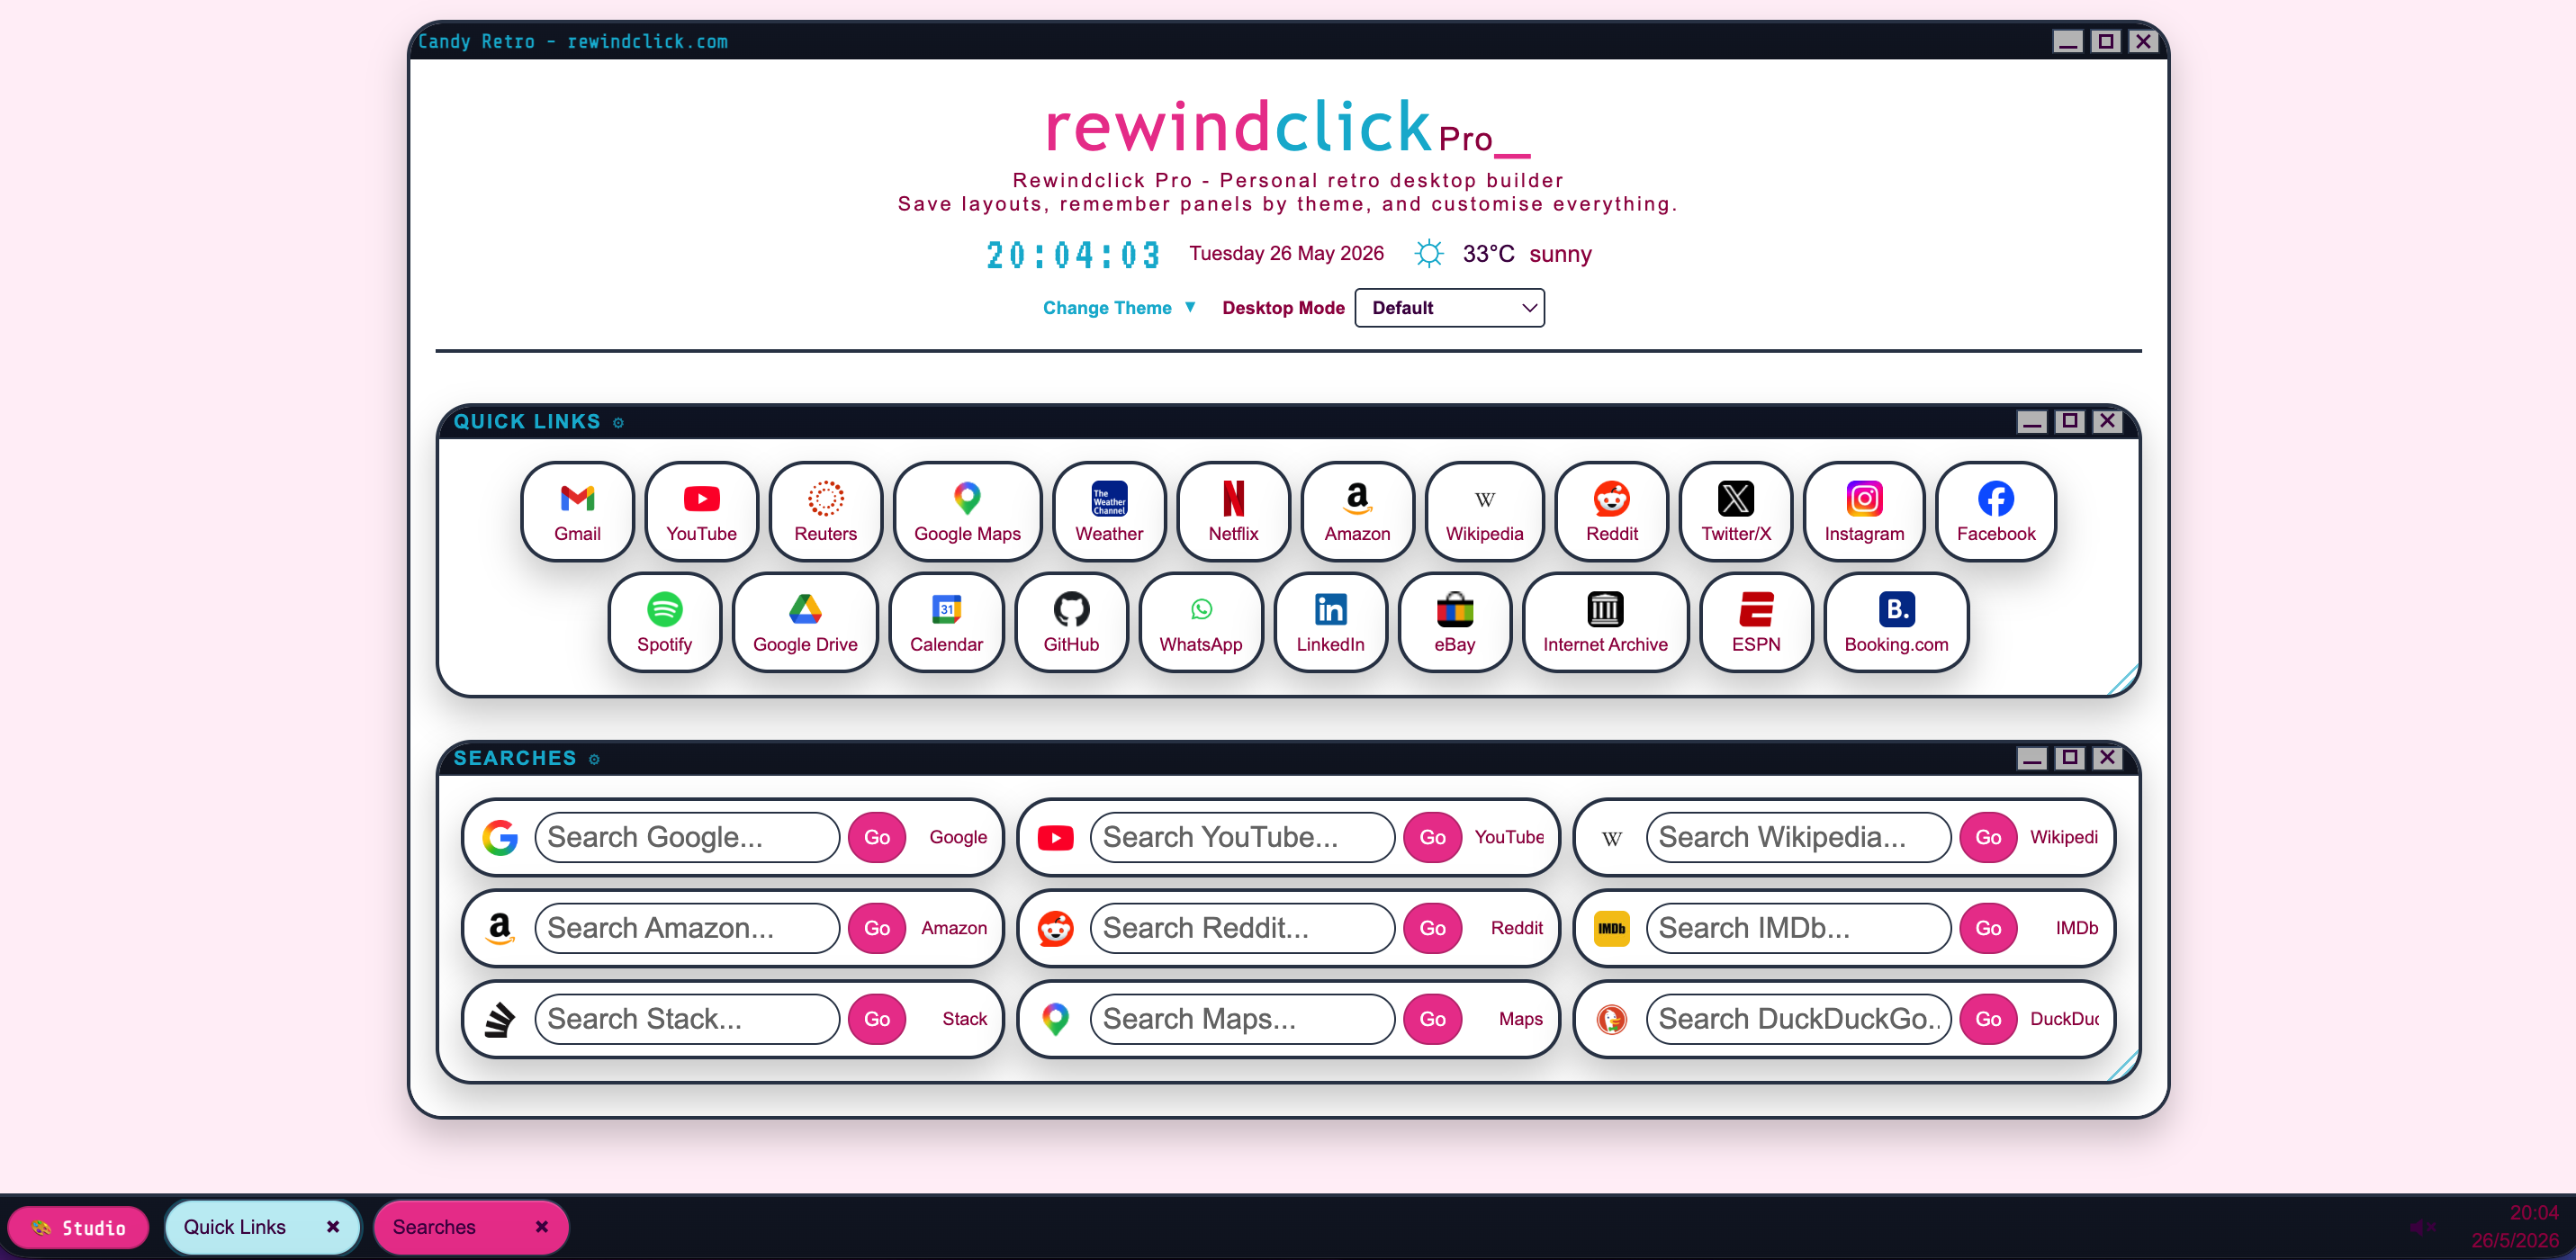Open the Gmail quick link
This screenshot has width=2576, height=1260.
pyautogui.click(x=577, y=512)
